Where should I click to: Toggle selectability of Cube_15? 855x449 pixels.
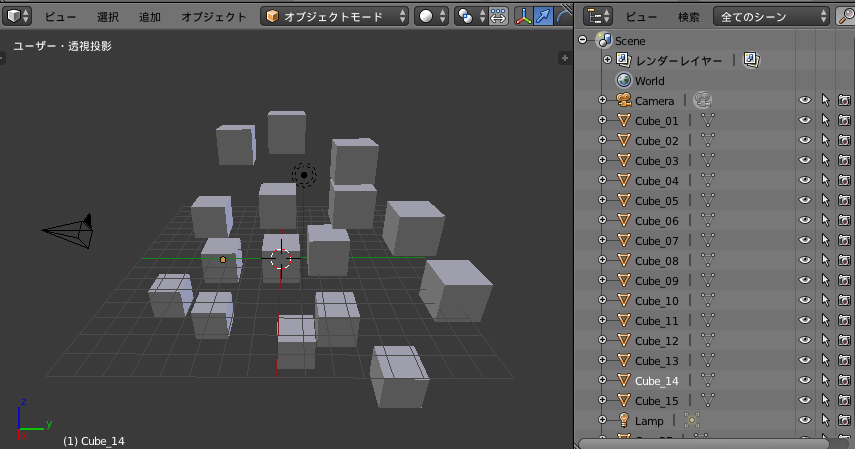(x=826, y=400)
